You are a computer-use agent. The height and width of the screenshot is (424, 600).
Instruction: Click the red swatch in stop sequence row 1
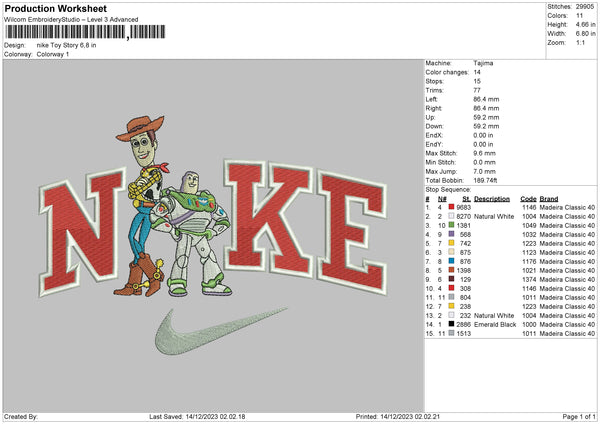coord(452,207)
